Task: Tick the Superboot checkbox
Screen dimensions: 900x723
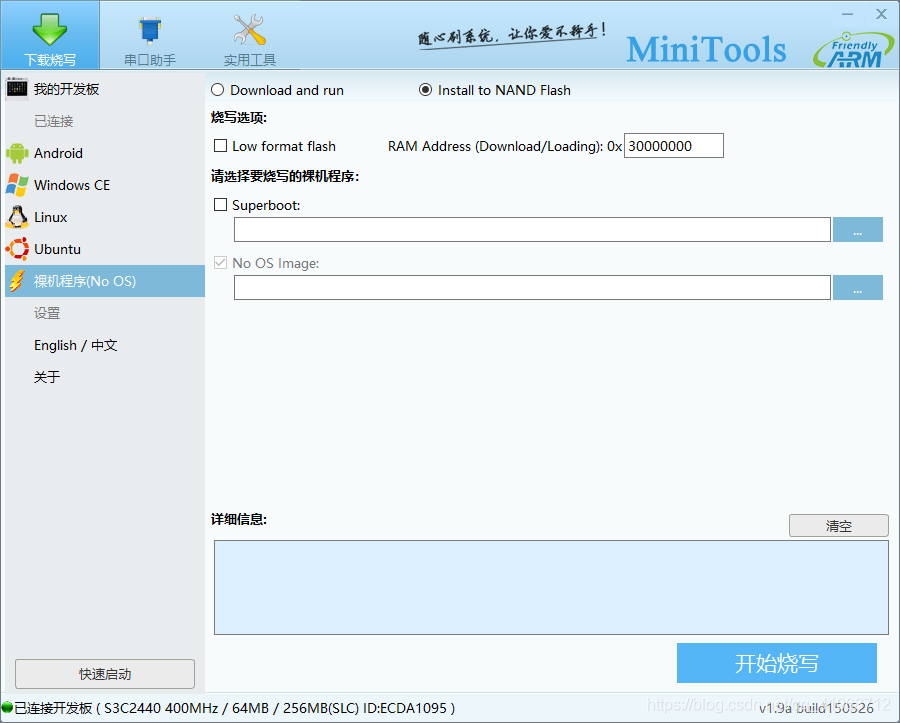Action: pyautogui.click(x=220, y=205)
